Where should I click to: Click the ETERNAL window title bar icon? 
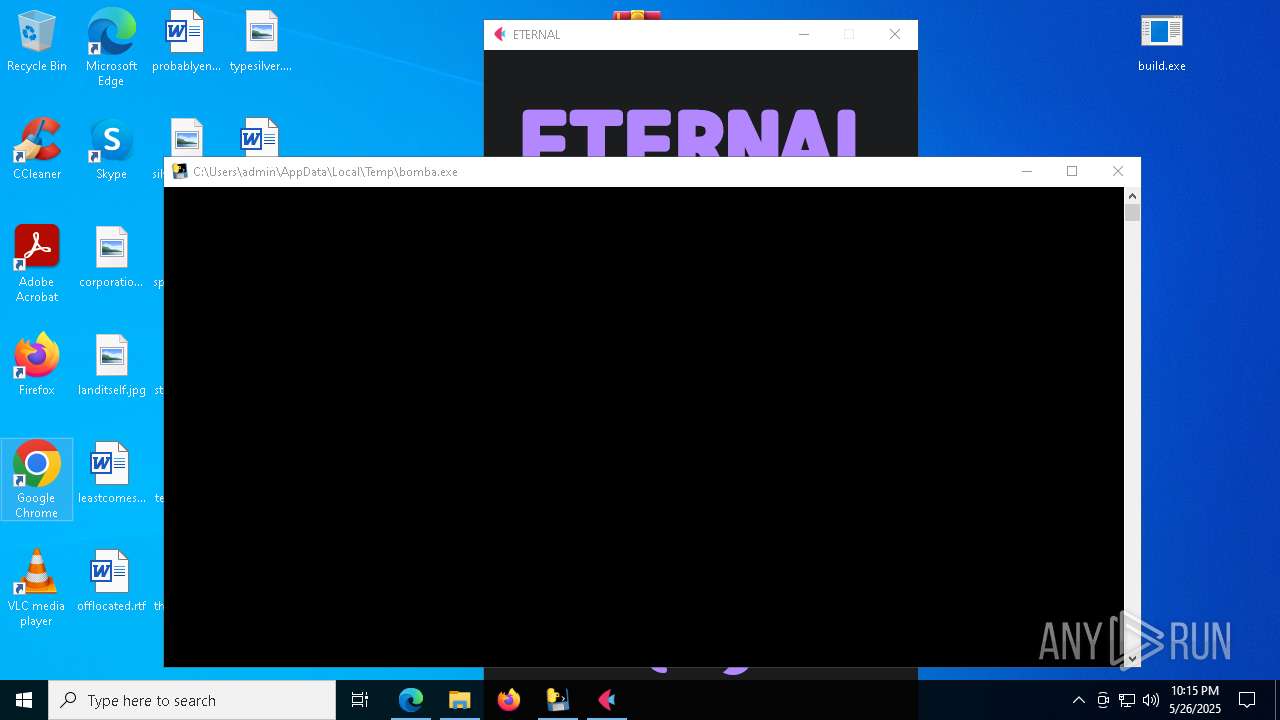(x=500, y=34)
